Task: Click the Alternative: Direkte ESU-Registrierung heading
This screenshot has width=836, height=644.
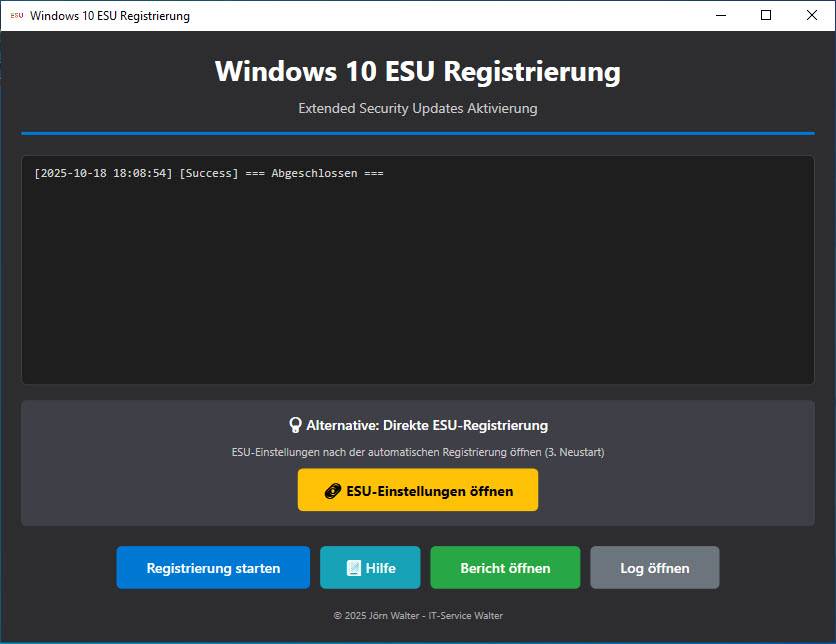Action: point(425,424)
